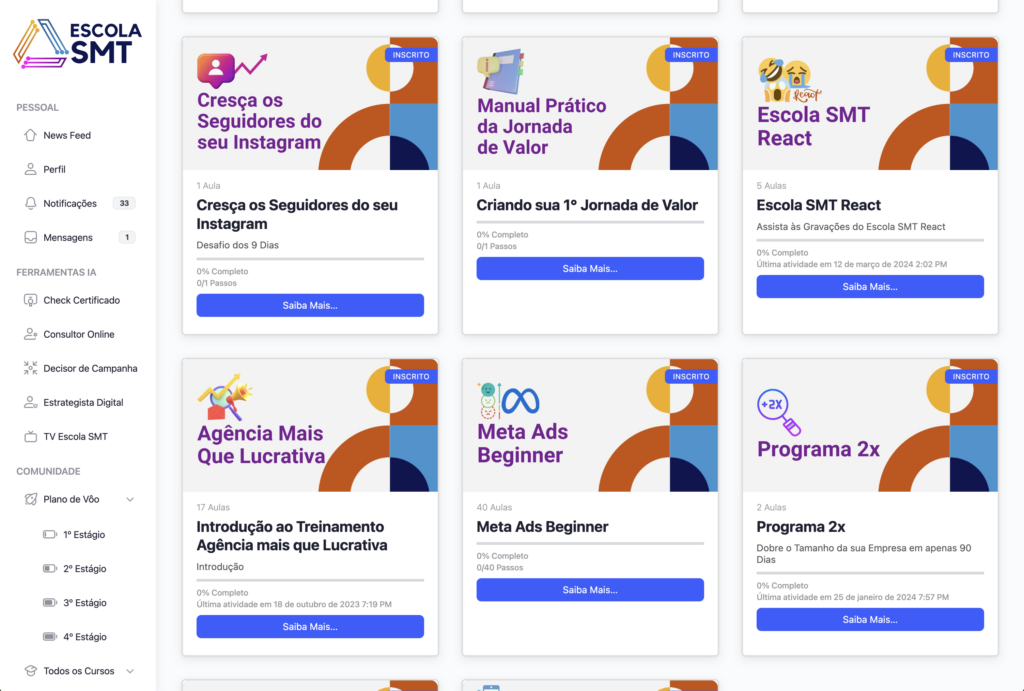Viewport: 1024px width, 691px height.
Task: Open Criando sua 1º Jornada de Valor title
Action: [x=586, y=205]
